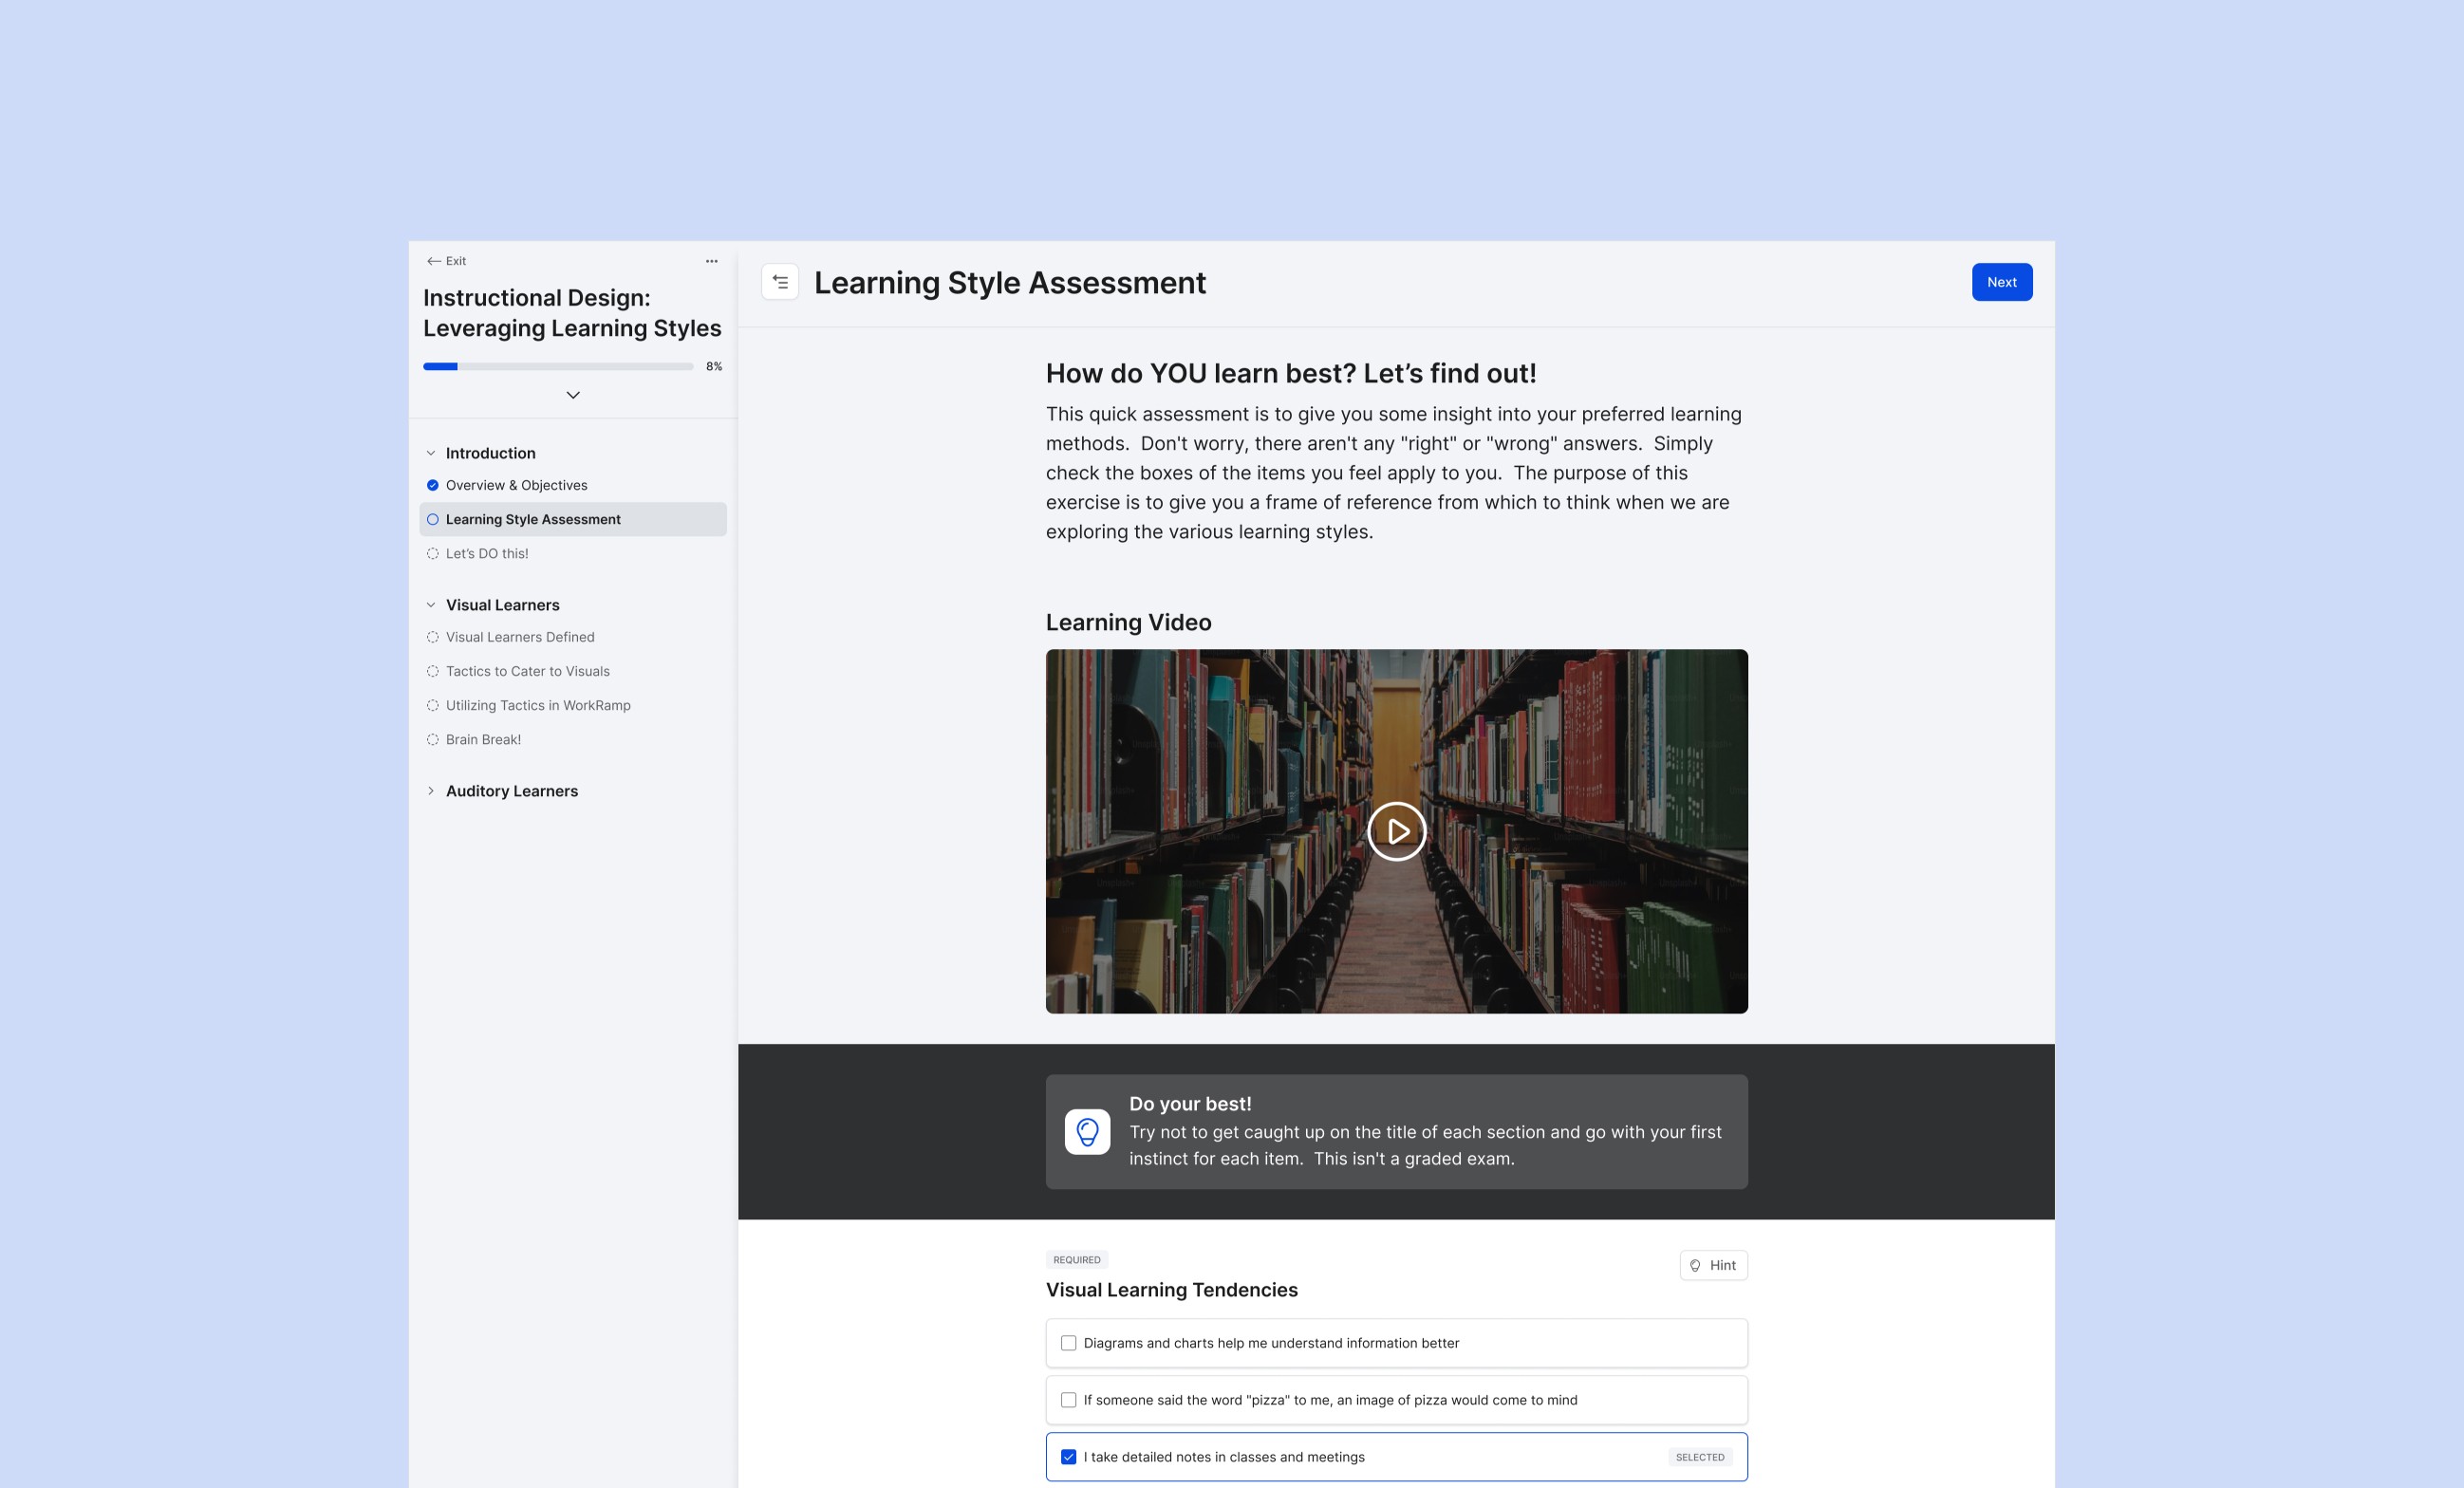
Task: Click status circle next to Let's DO this!
Action: point(433,553)
